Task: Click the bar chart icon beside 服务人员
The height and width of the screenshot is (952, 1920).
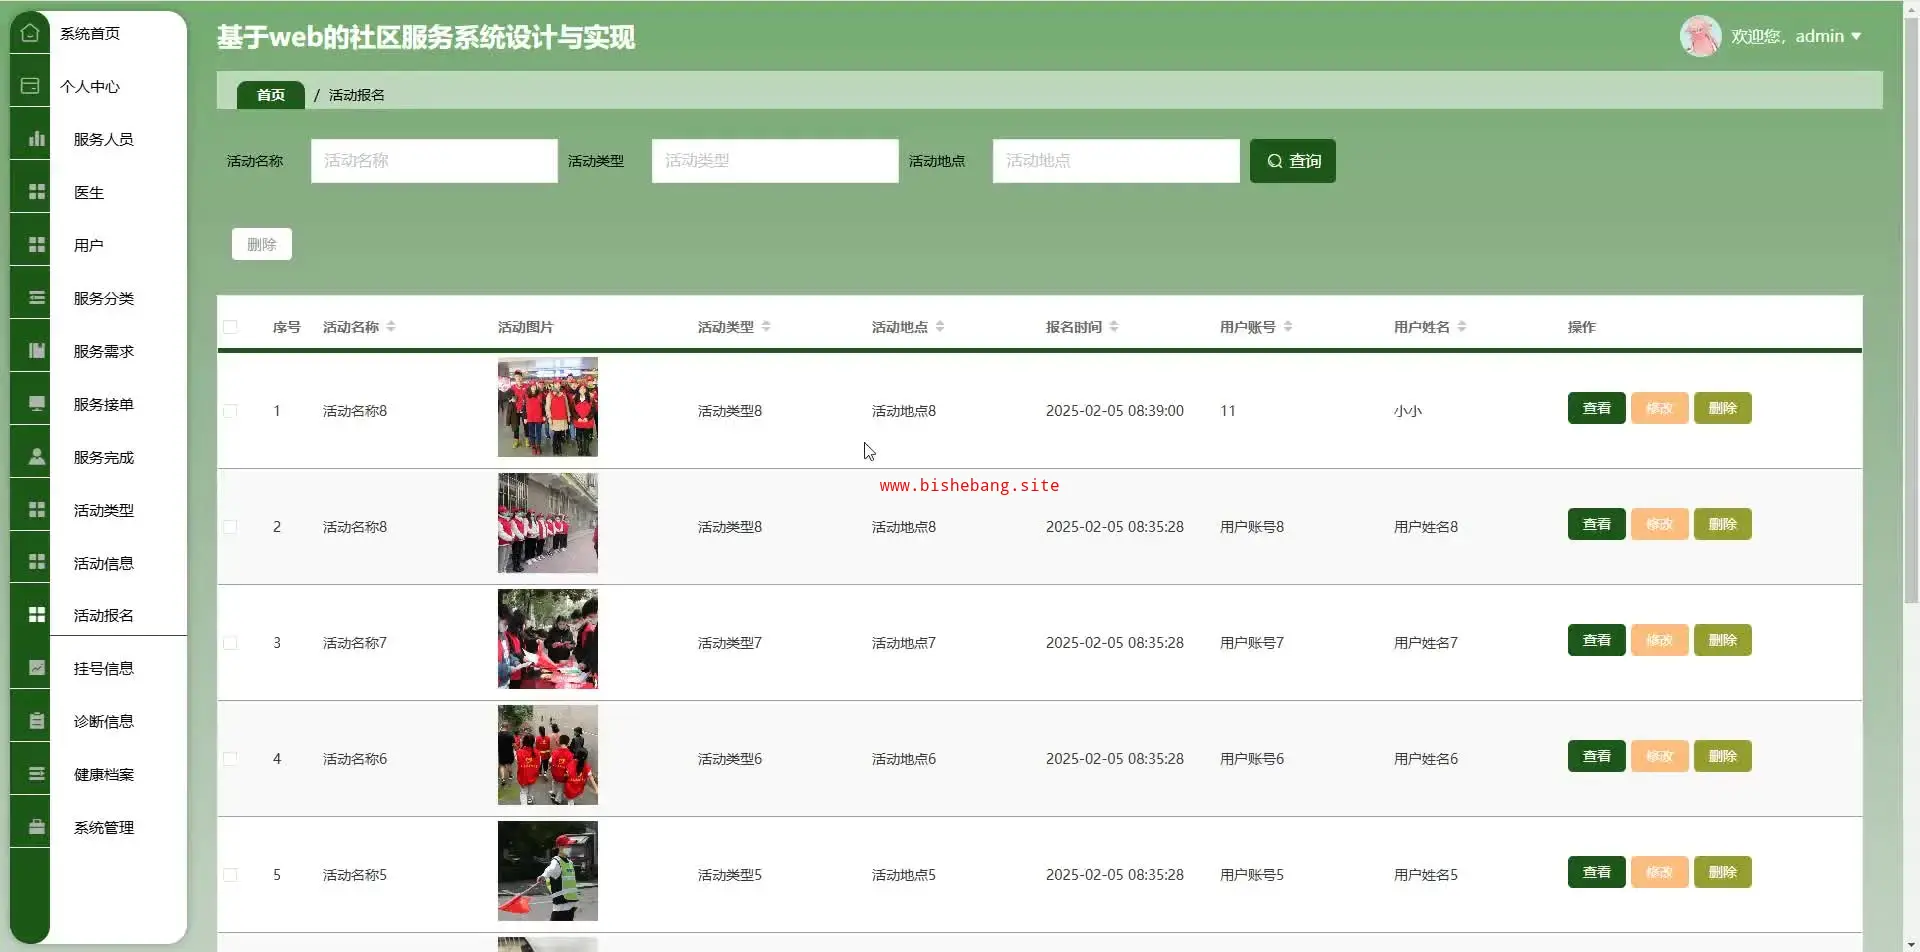Action: (37, 139)
